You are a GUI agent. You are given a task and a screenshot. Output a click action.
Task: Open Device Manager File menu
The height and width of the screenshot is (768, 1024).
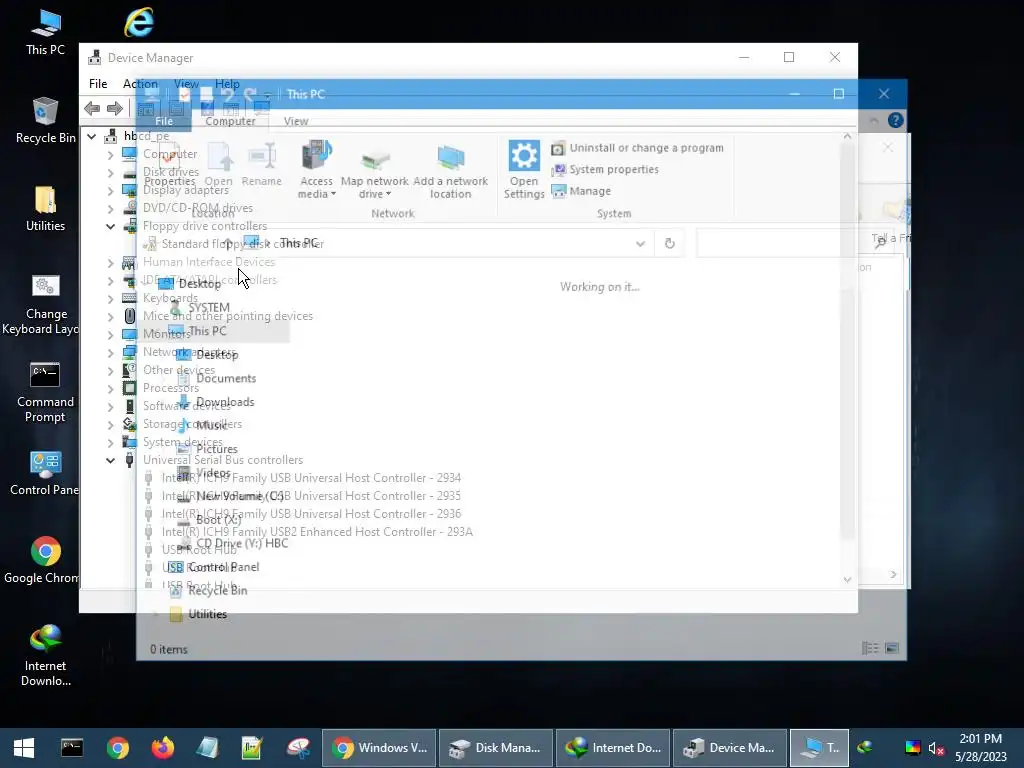point(98,84)
